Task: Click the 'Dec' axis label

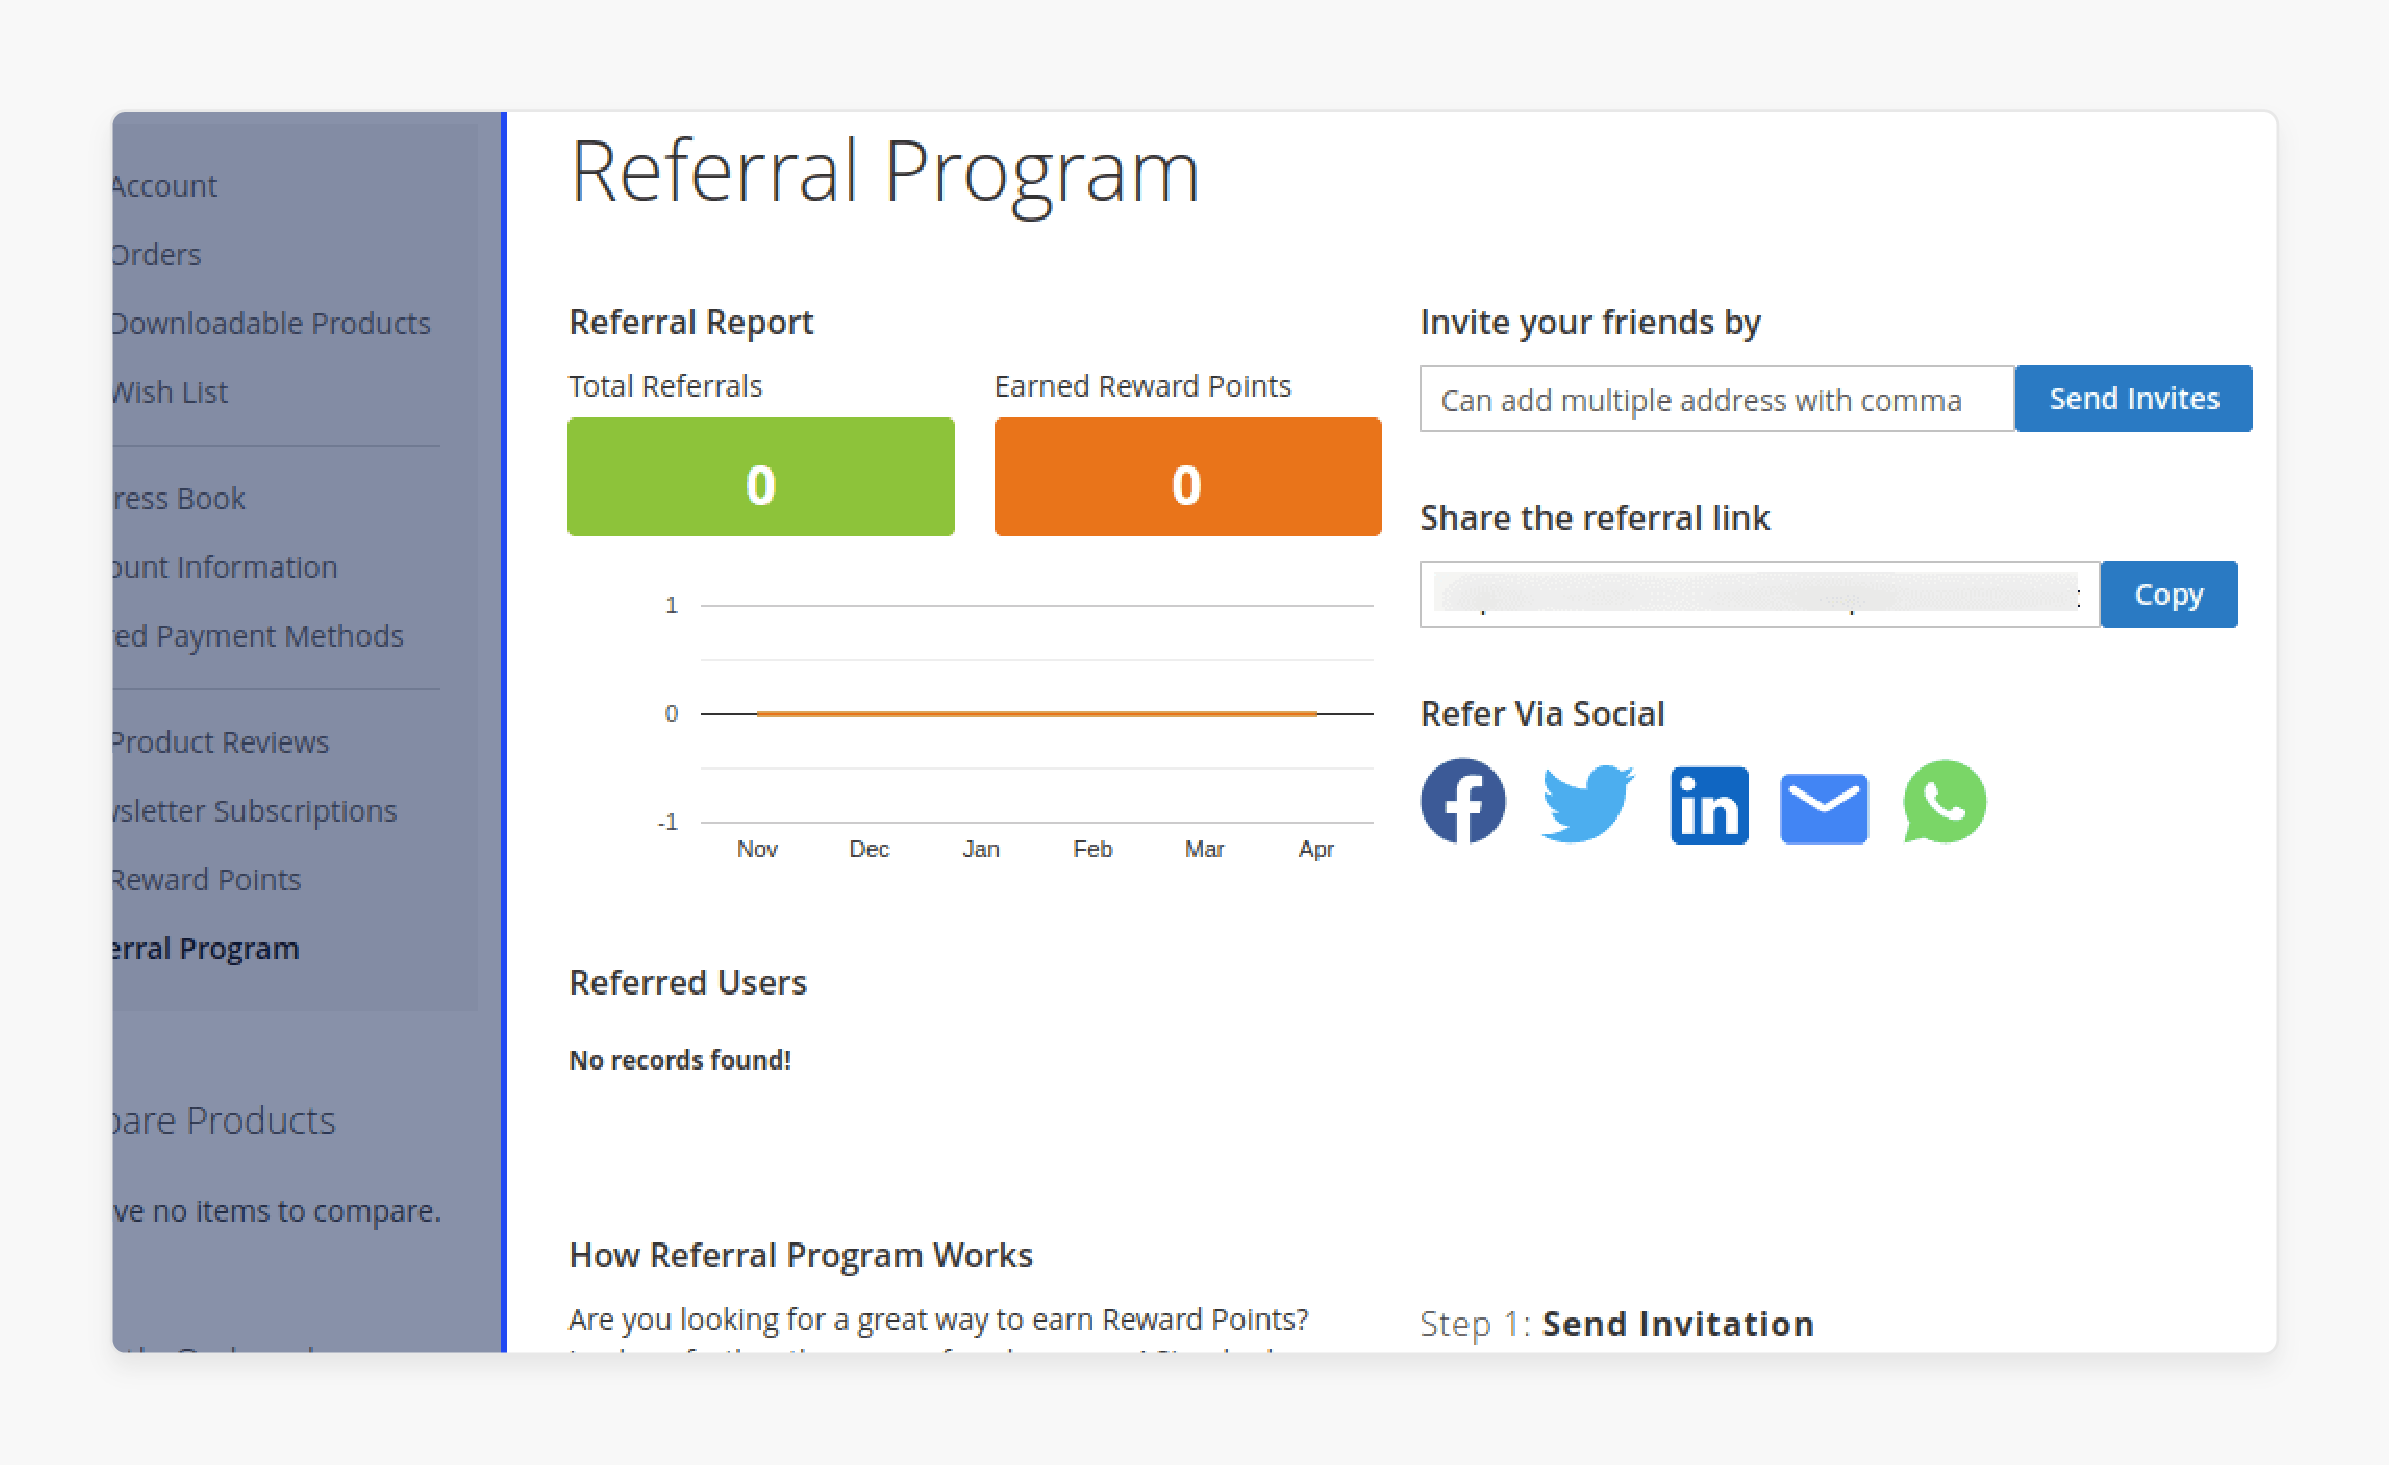Action: pyautogui.click(x=869, y=849)
